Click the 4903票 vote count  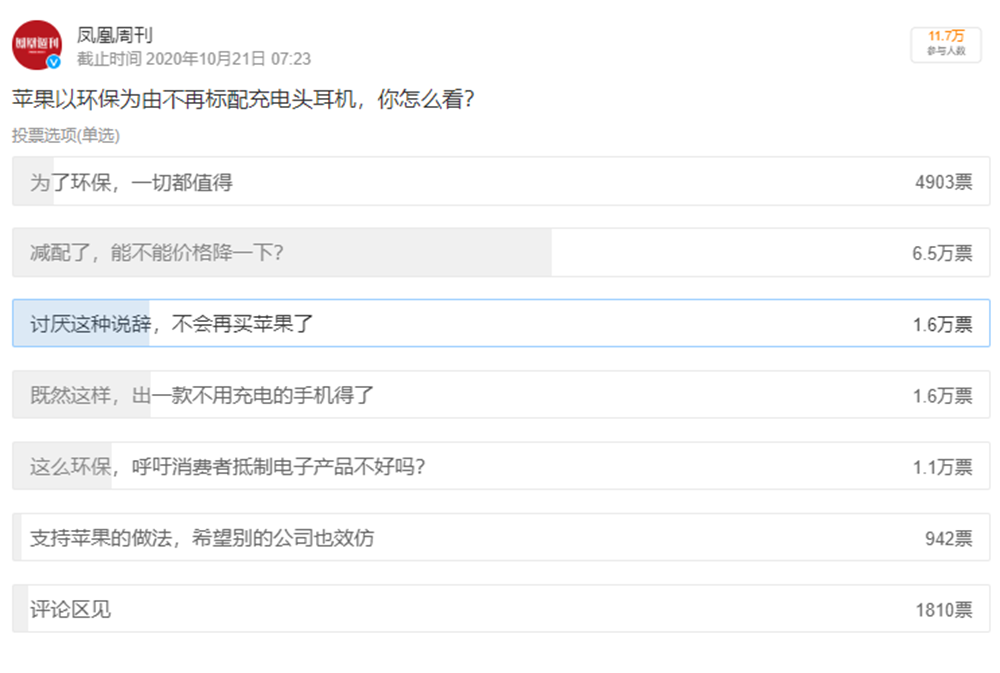[943, 182]
